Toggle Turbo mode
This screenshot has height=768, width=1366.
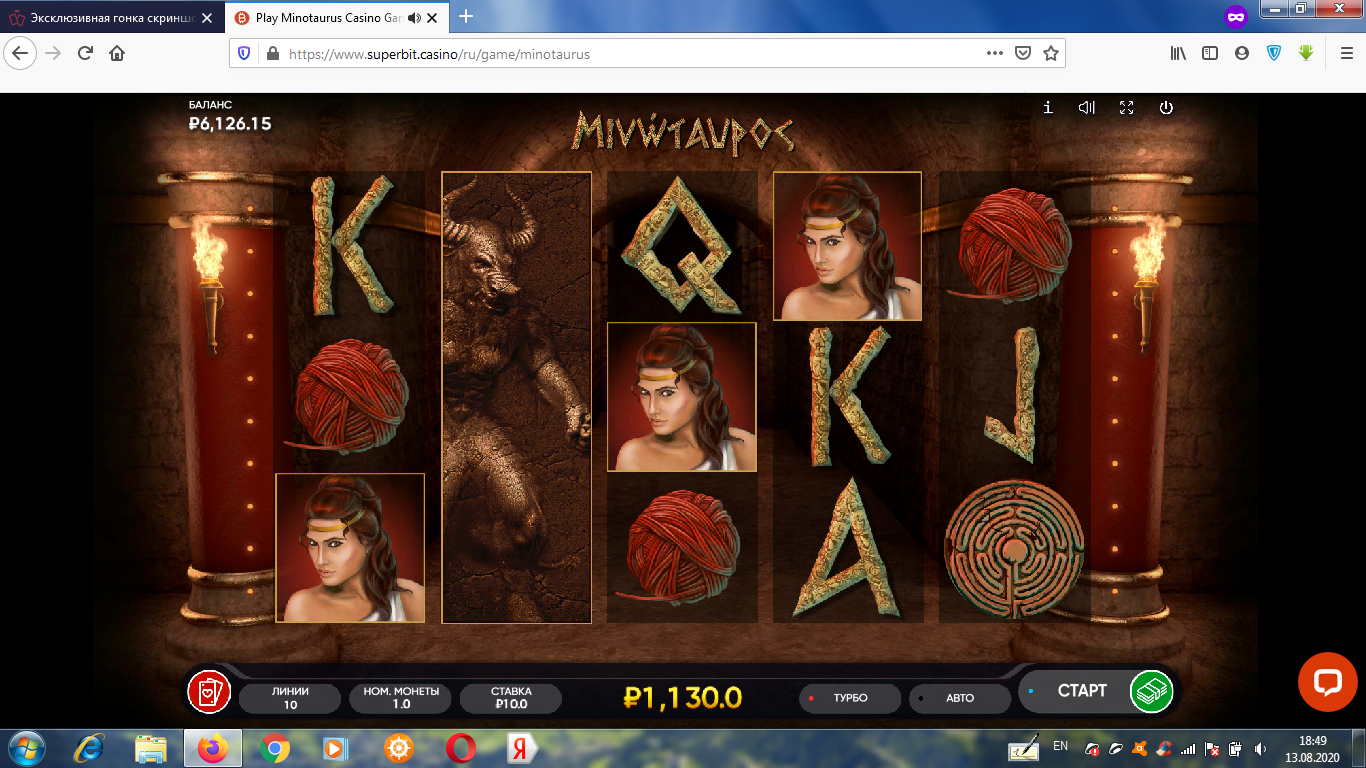click(850, 698)
